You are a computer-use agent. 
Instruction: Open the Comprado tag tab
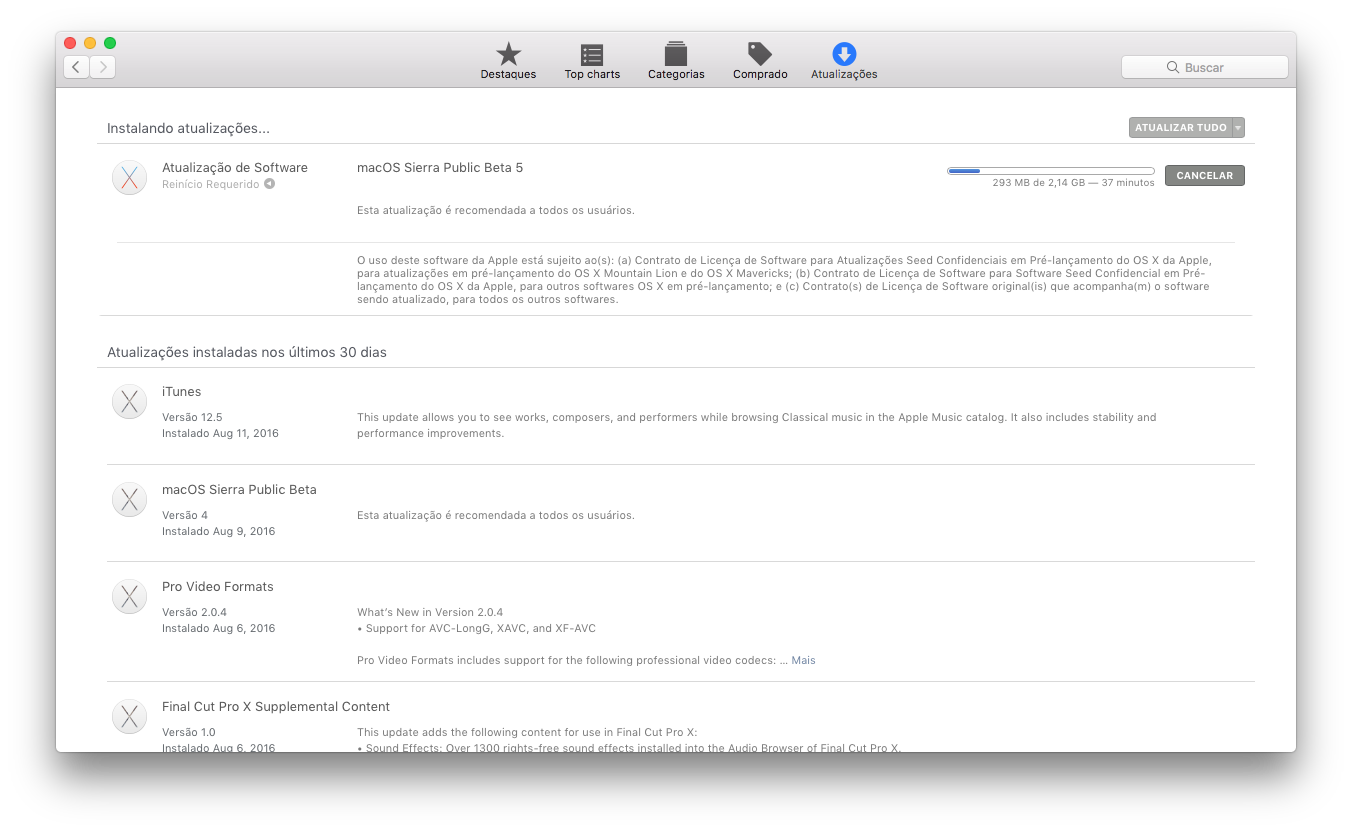click(x=760, y=60)
